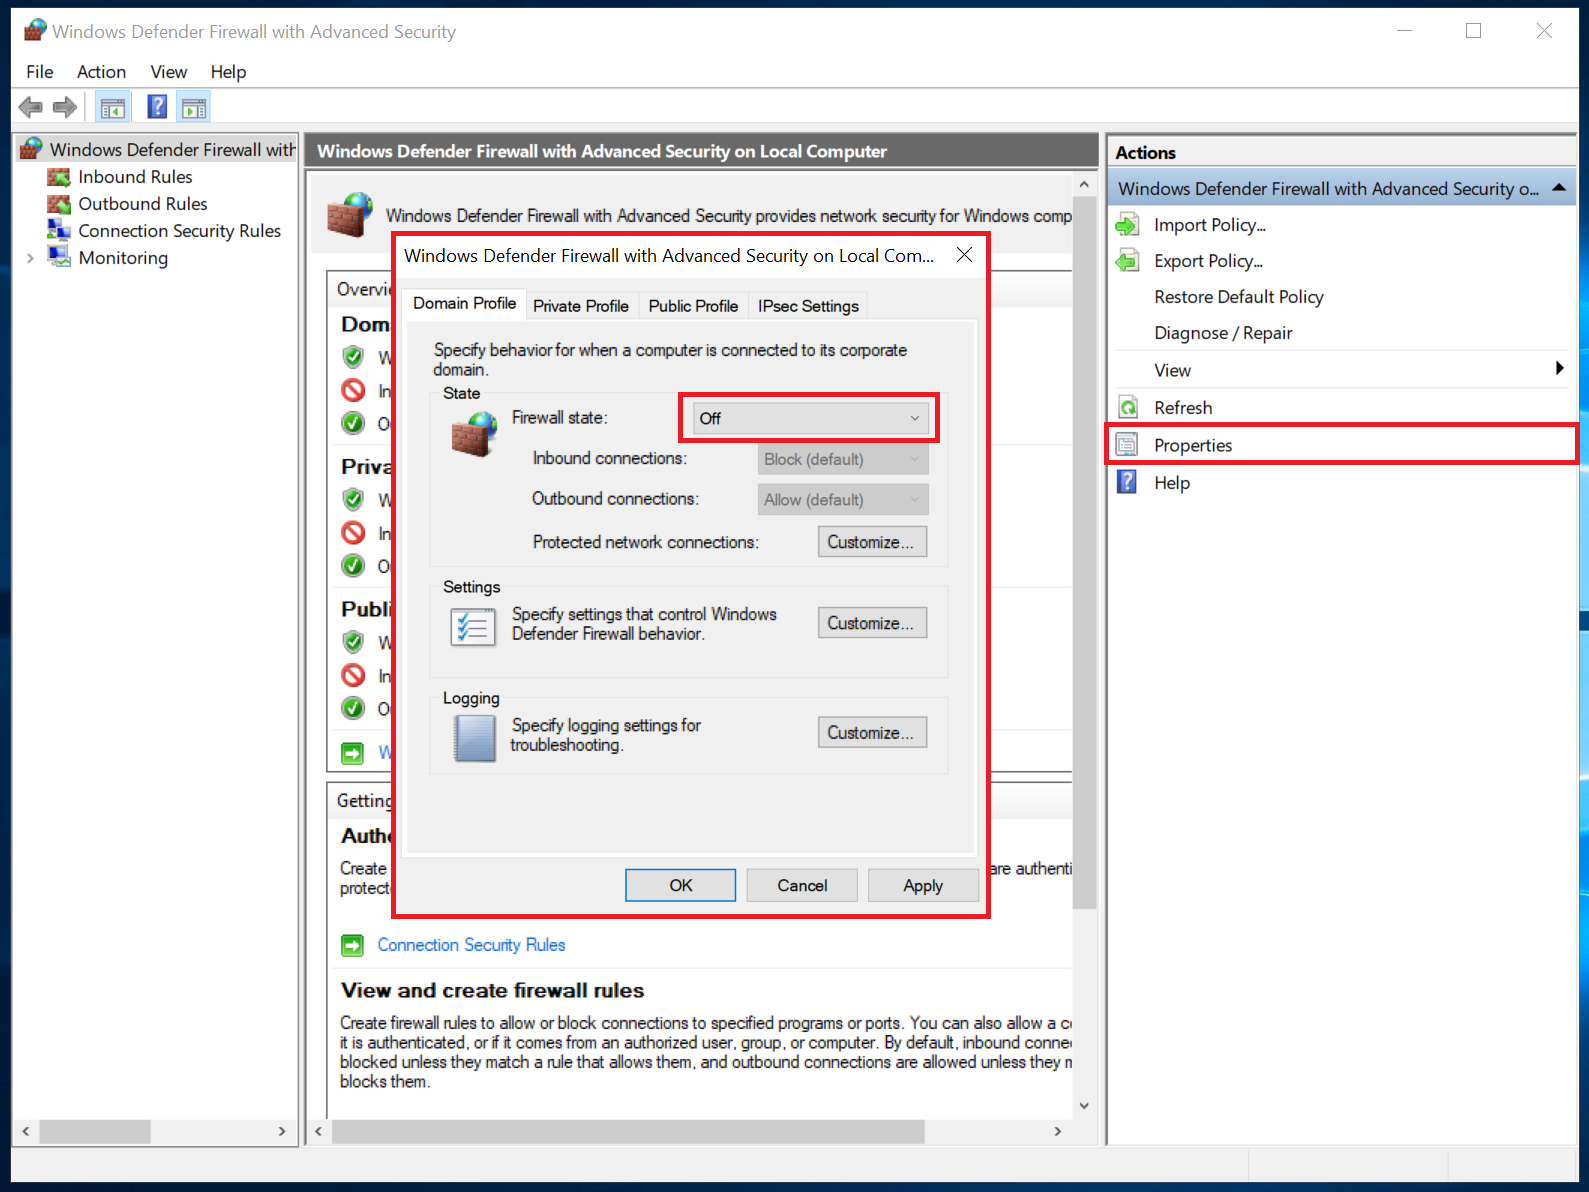Image resolution: width=1589 pixels, height=1192 pixels.
Task: Click green arrow icon beside Connection Security Rules link
Action: (x=352, y=945)
